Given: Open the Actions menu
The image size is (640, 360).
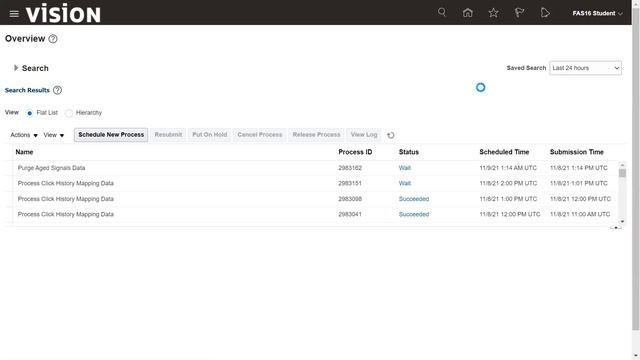Looking at the screenshot, I should coord(24,135).
